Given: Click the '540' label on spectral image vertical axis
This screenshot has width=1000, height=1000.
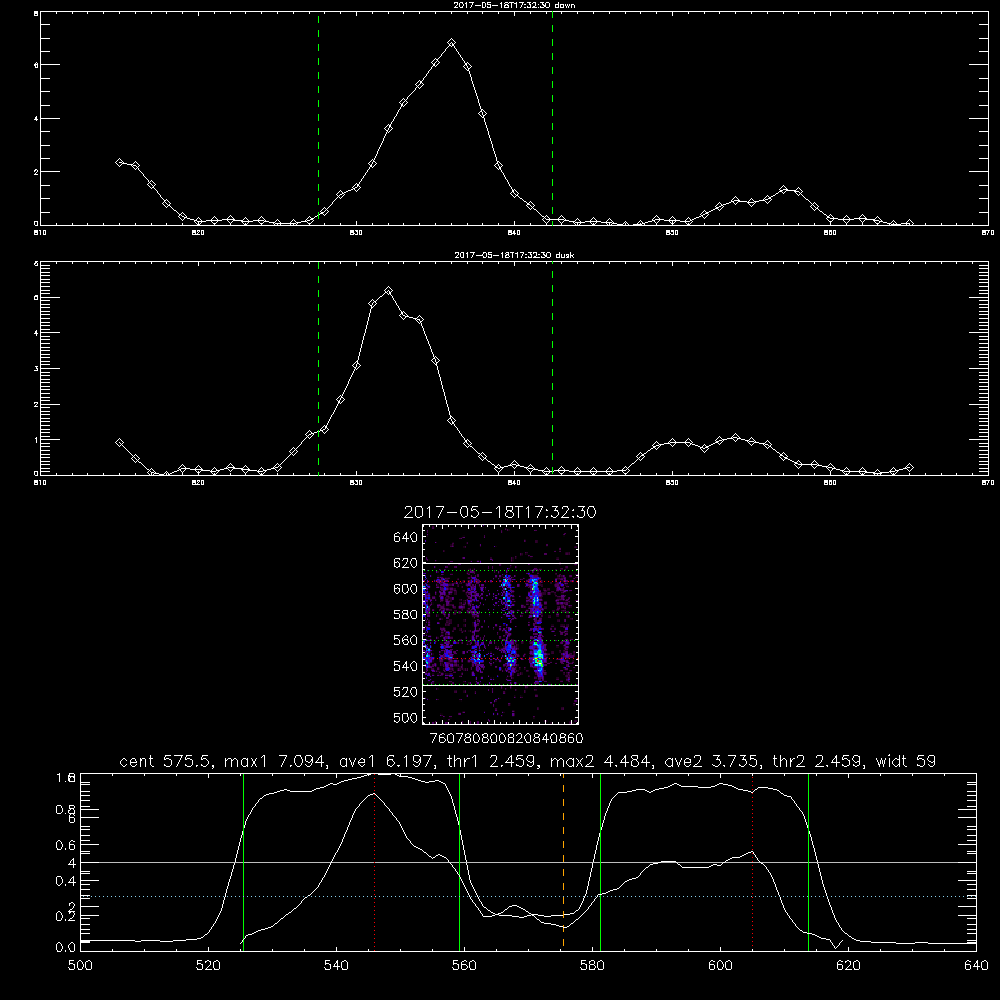Looking at the screenshot, I should 405,666.
